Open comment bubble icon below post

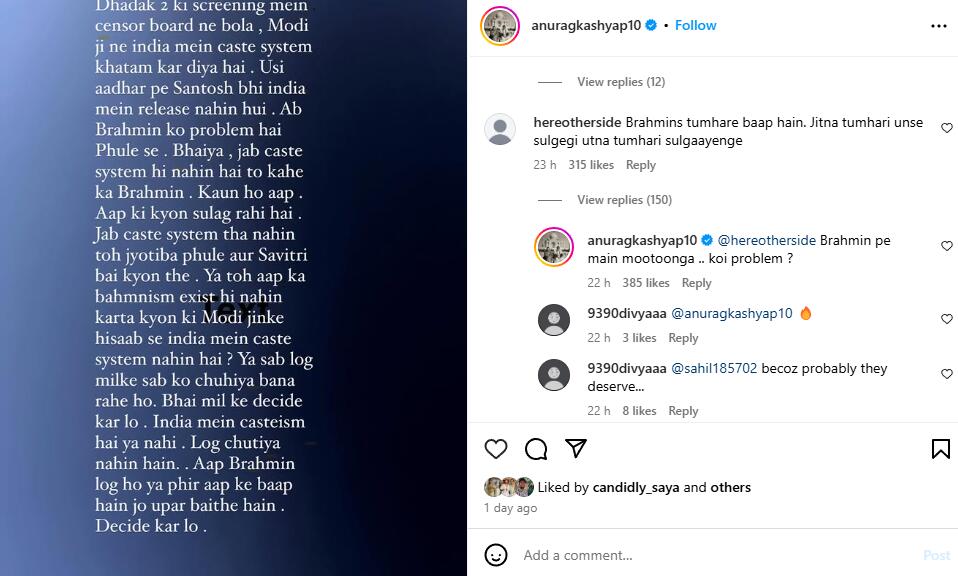pyautogui.click(x=536, y=449)
